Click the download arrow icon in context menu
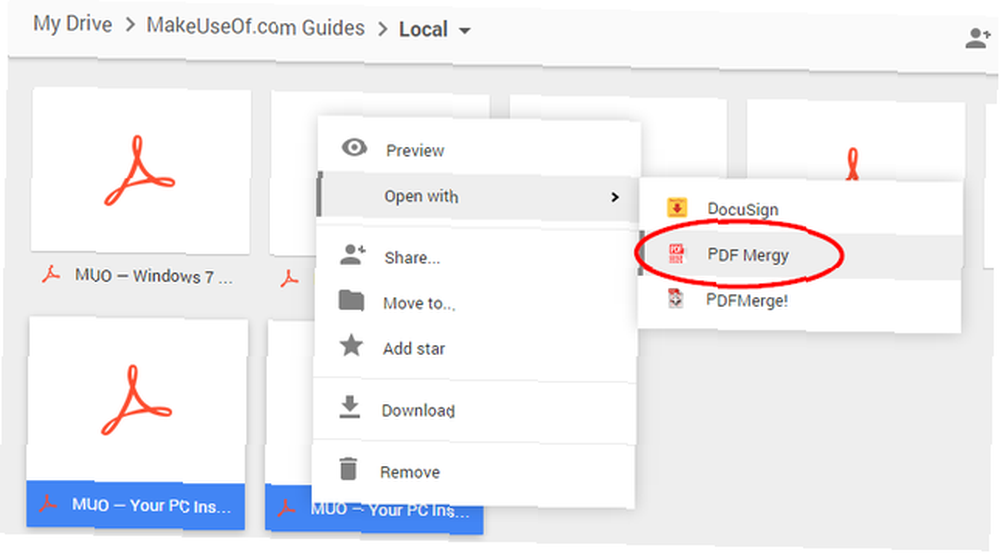 pyautogui.click(x=349, y=407)
